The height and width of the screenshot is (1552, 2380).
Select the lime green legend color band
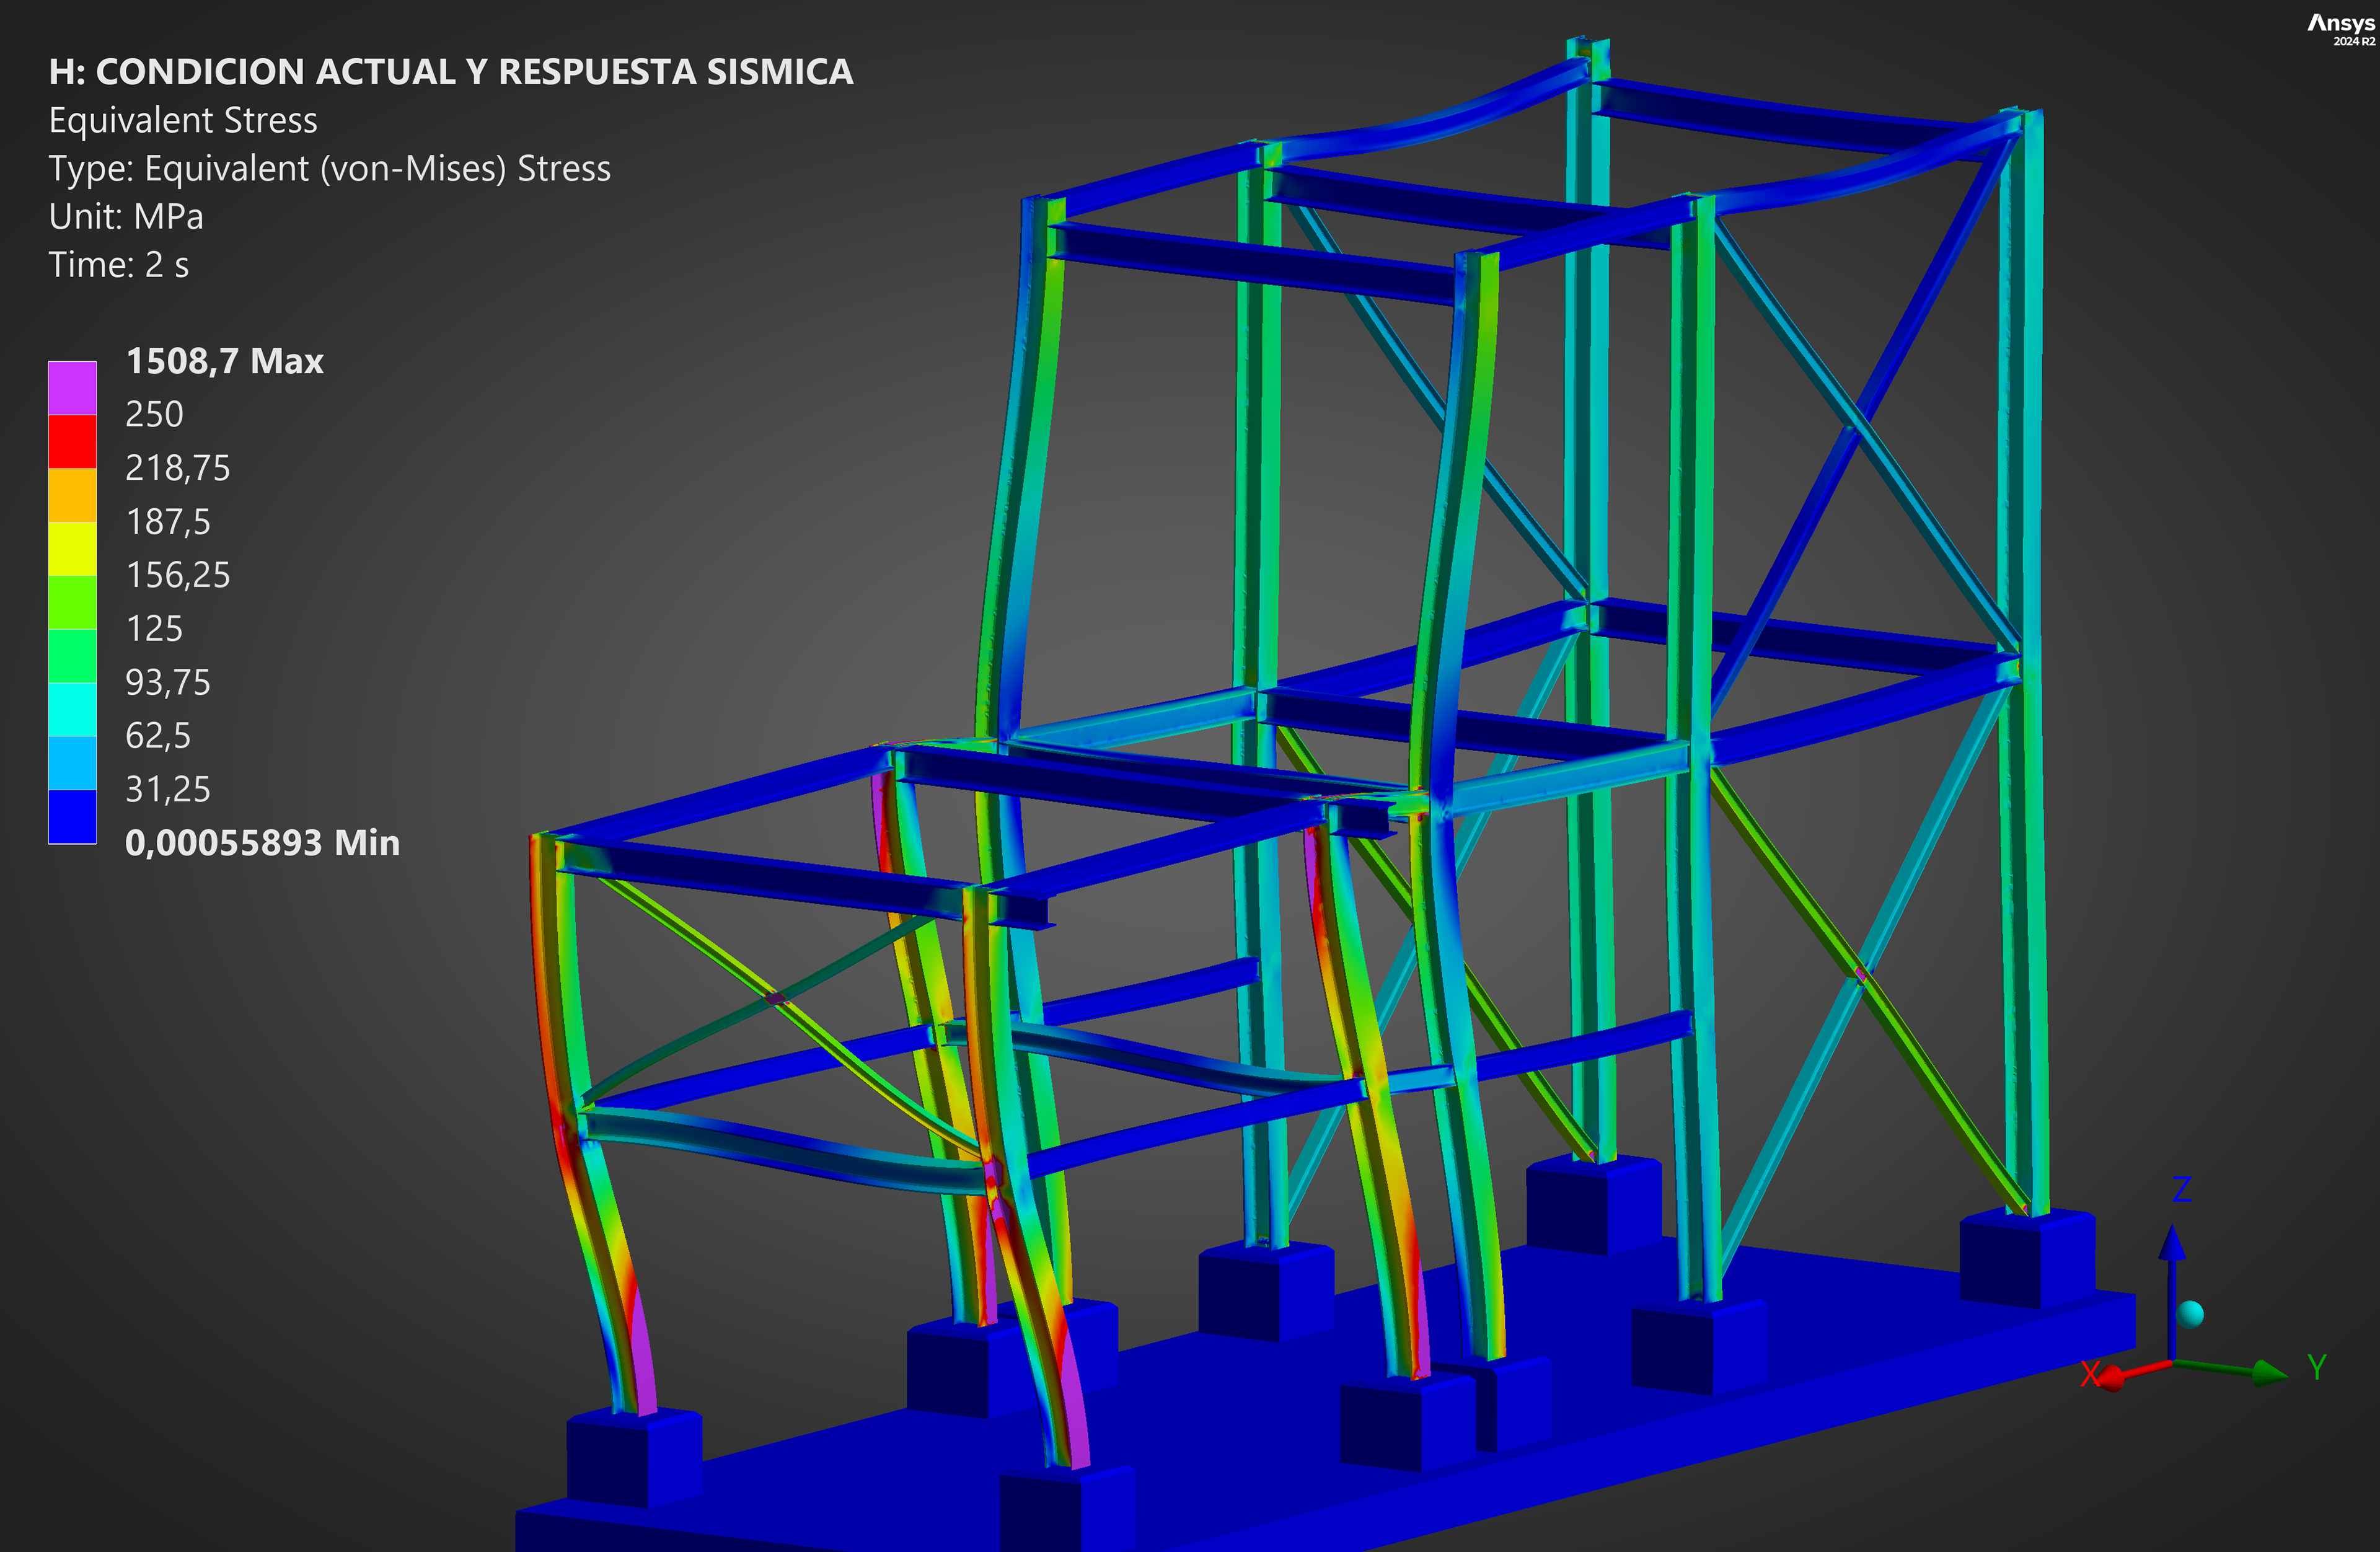(72, 602)
